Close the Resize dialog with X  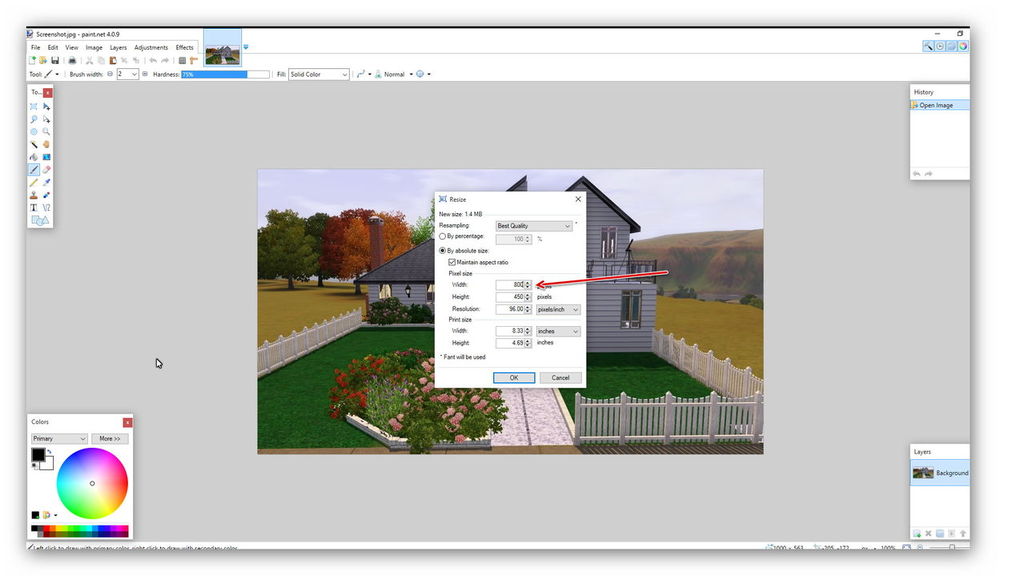click(x=578, y=199)
